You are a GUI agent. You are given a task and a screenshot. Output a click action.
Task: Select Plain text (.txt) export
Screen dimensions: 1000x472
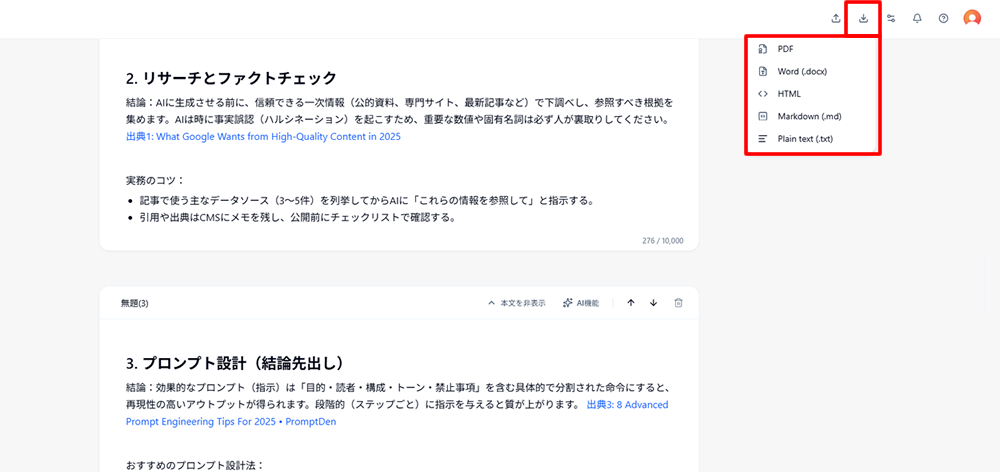pyautogui.click(x=805, y=139)
